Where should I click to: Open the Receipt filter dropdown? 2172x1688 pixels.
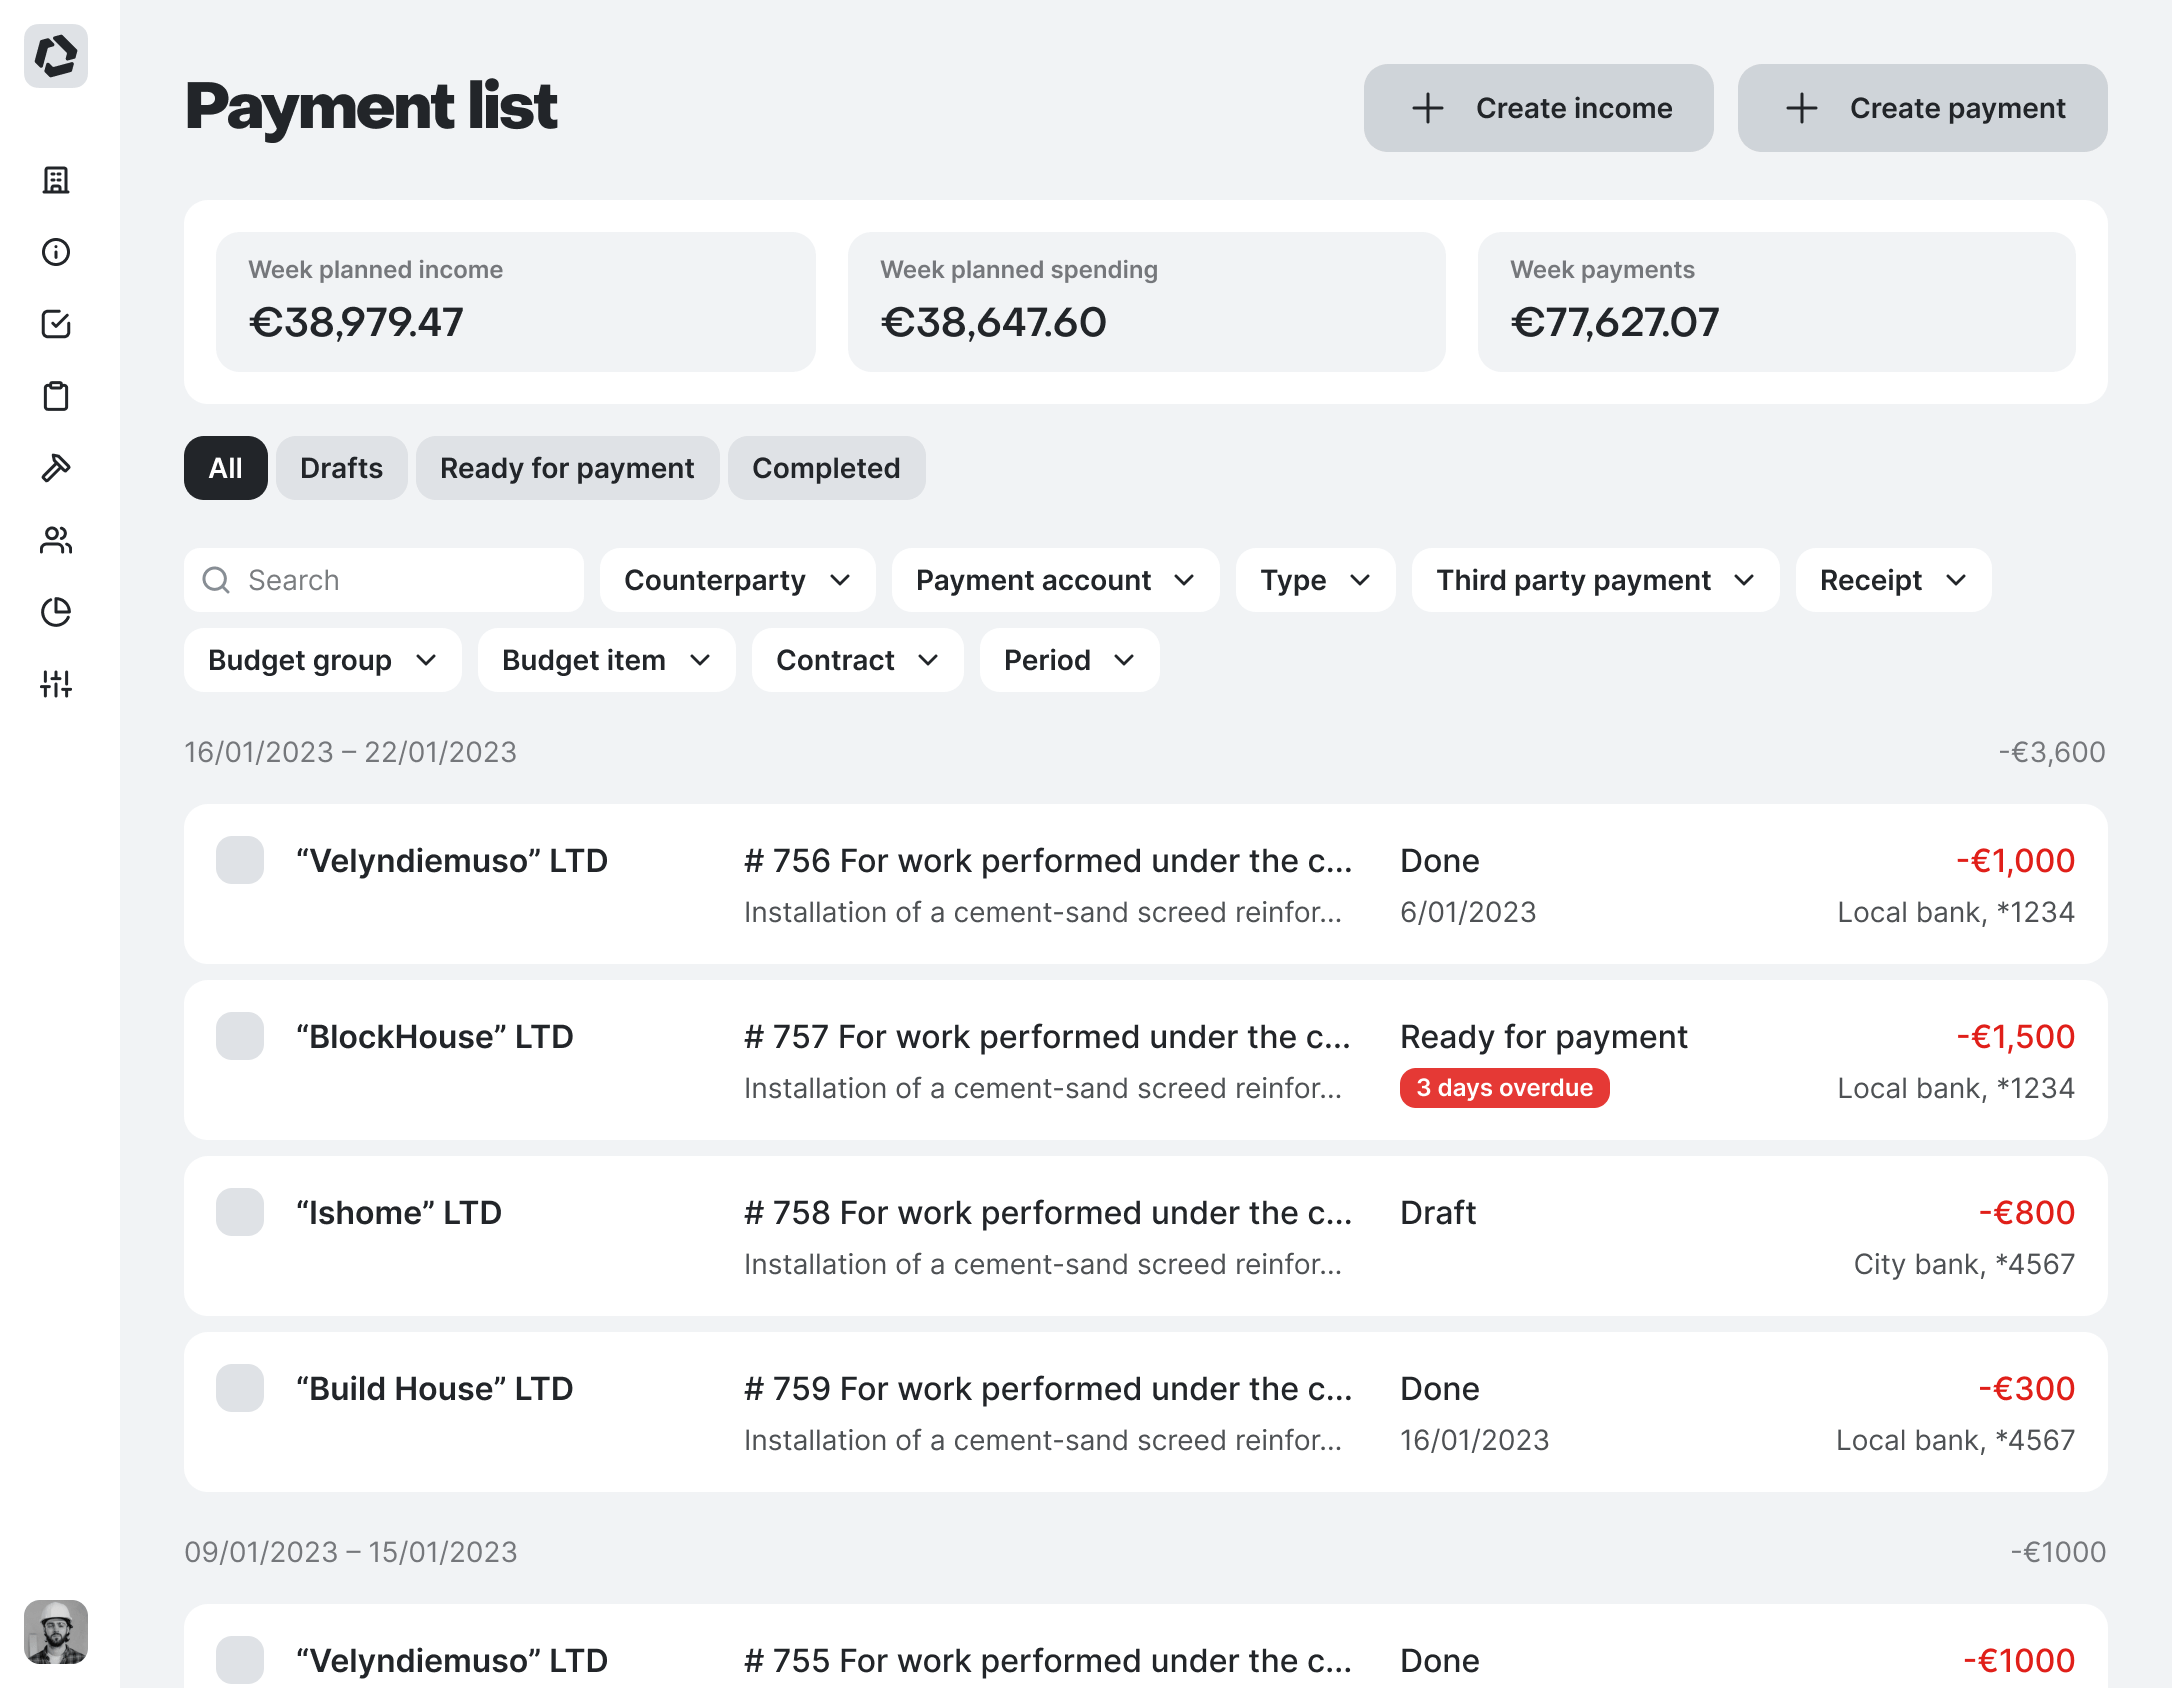[x=1894, y=580]
